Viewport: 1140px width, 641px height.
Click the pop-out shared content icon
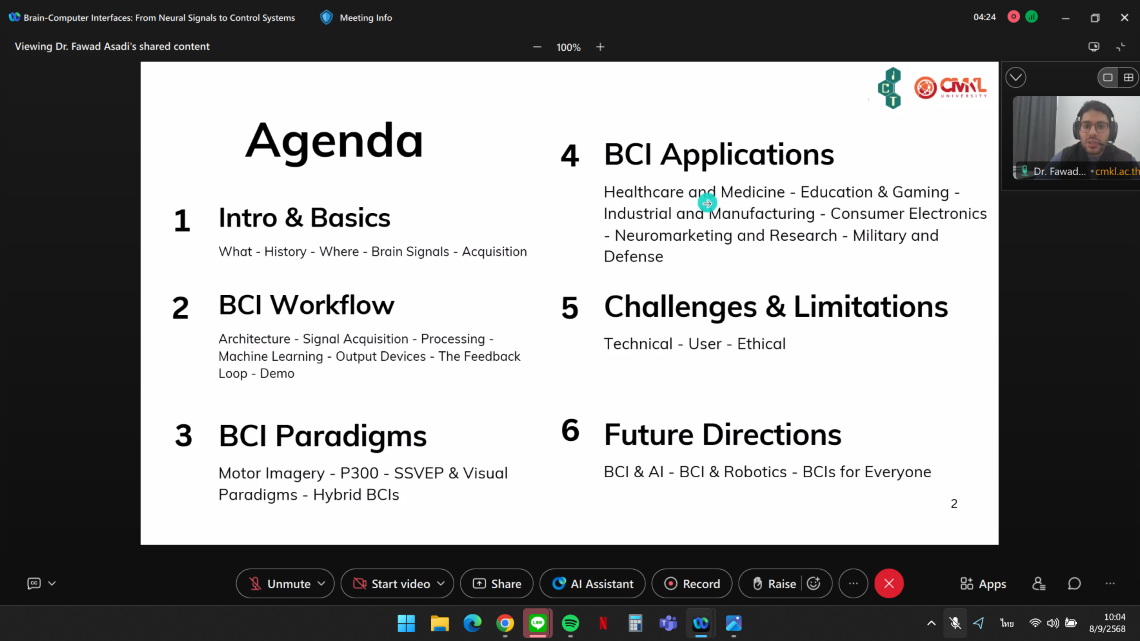(x=1093, y=47)
